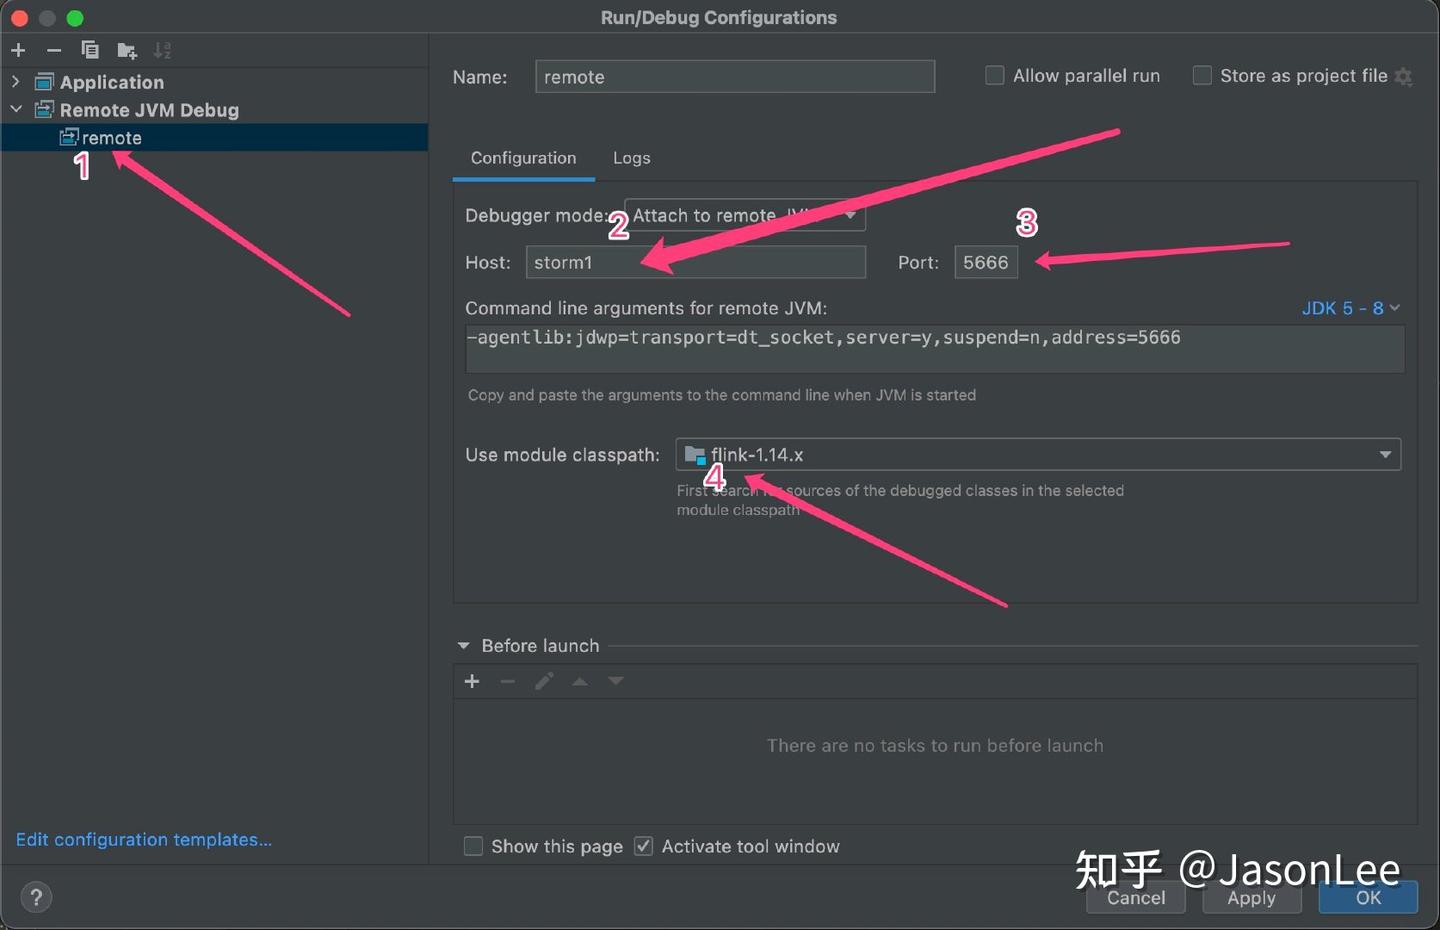Screen dimensions: 1440x930
Task: Uncheck Activate tool window
Action: click(x=644, y=846)
